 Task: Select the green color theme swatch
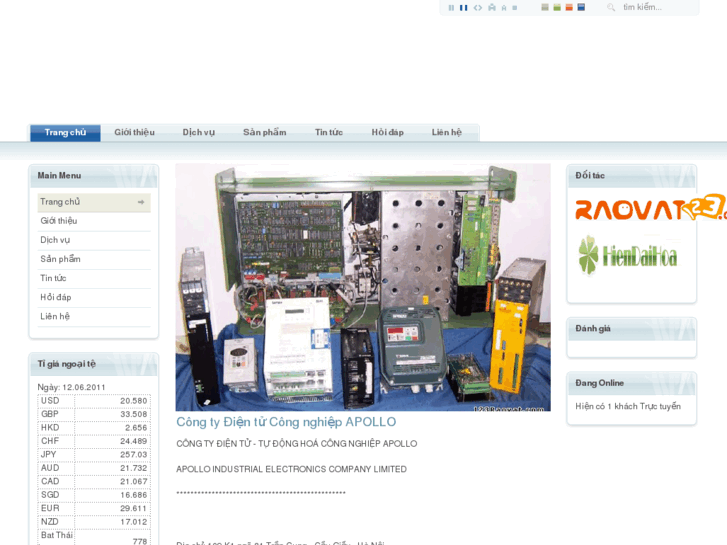pyautogui.click(x=557, y=8)
